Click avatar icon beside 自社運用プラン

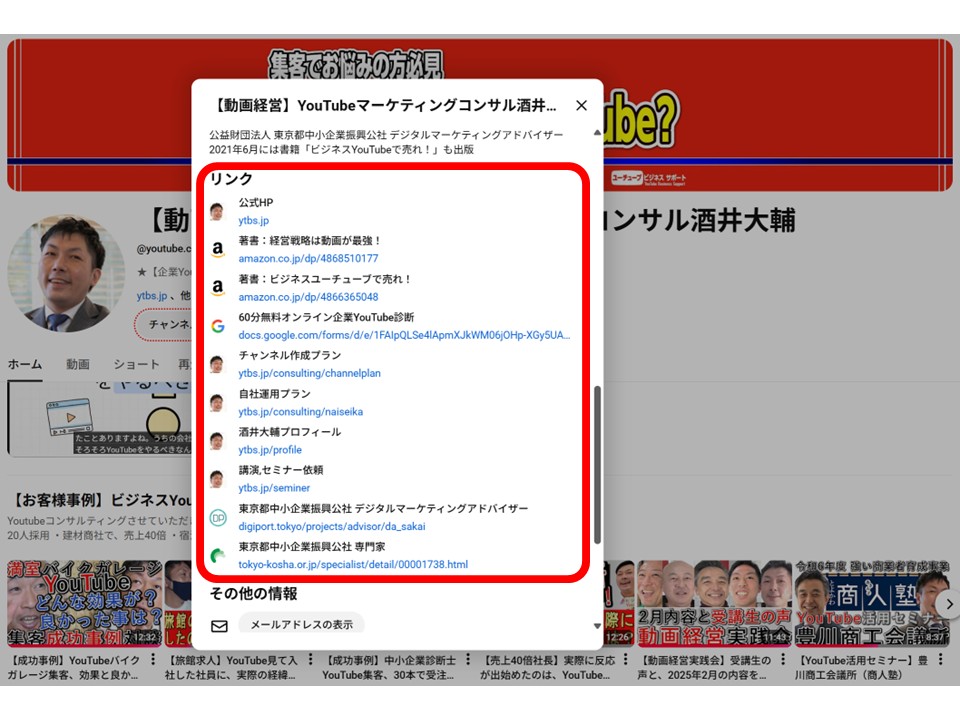217,403
